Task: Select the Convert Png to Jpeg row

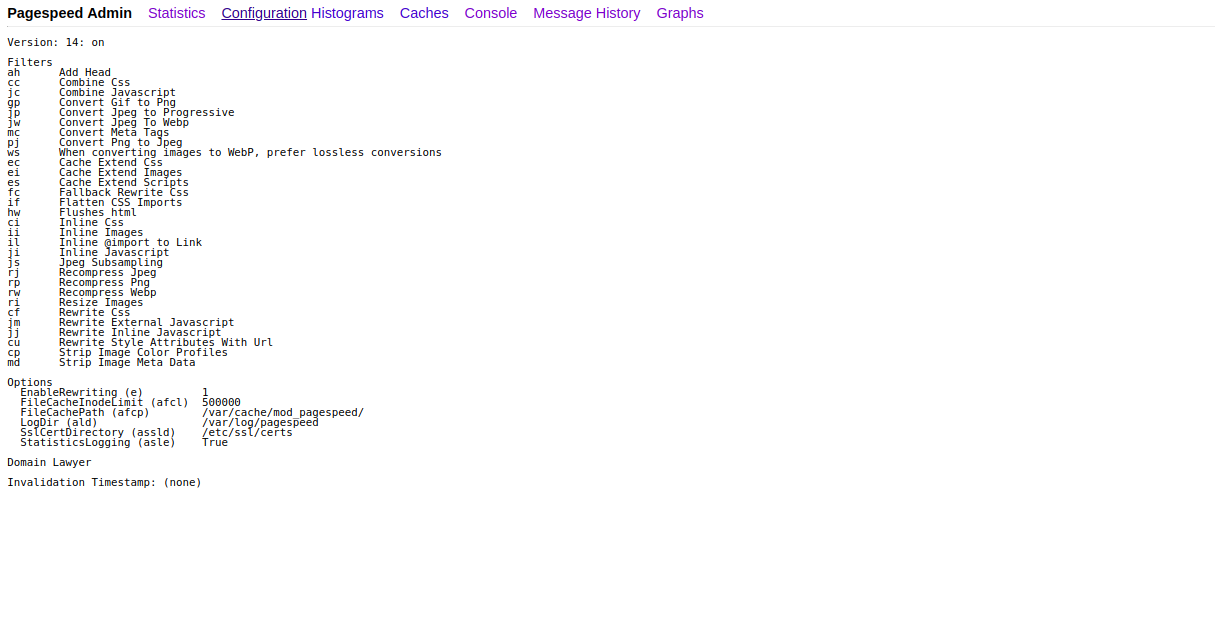Action: click(x=95, y=142)
